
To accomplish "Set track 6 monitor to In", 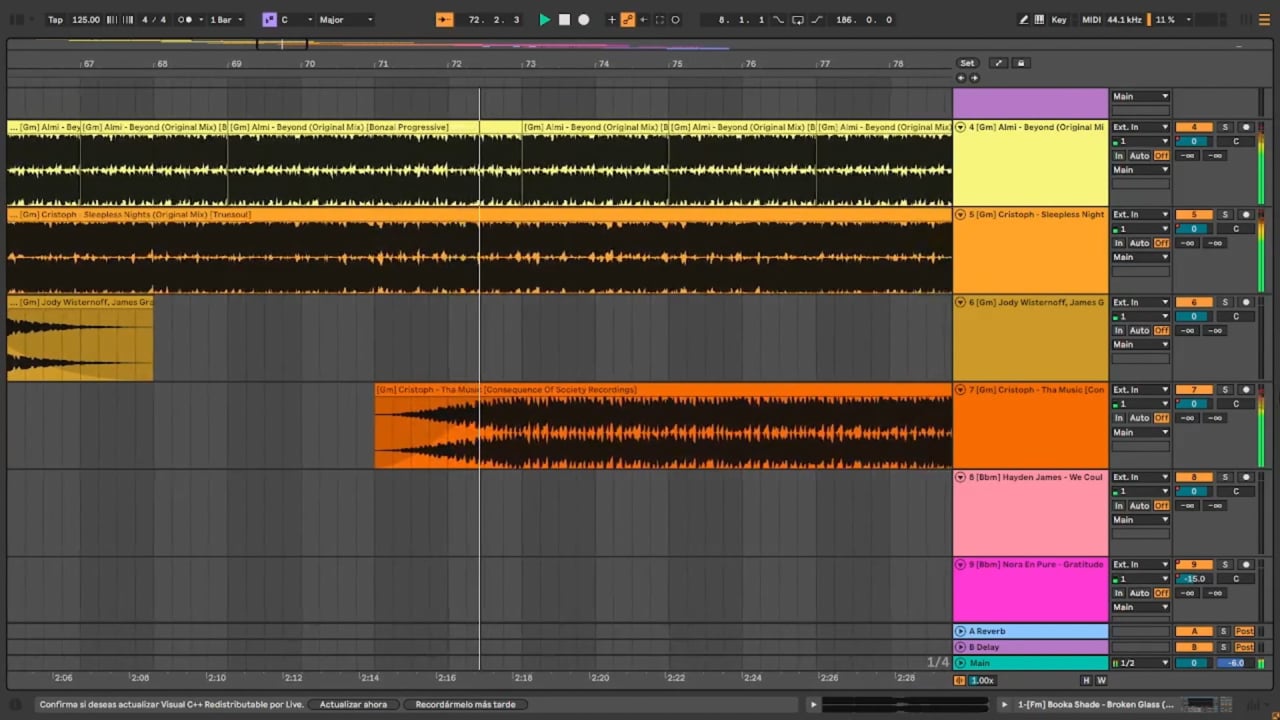I will pyautogui.click(x=1119, y=331).
